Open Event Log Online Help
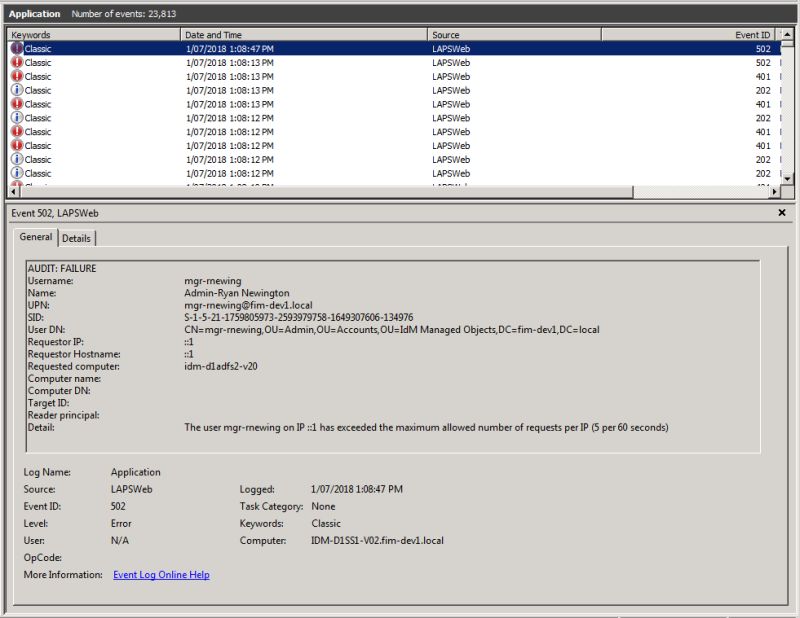 (x=163, y=574)
